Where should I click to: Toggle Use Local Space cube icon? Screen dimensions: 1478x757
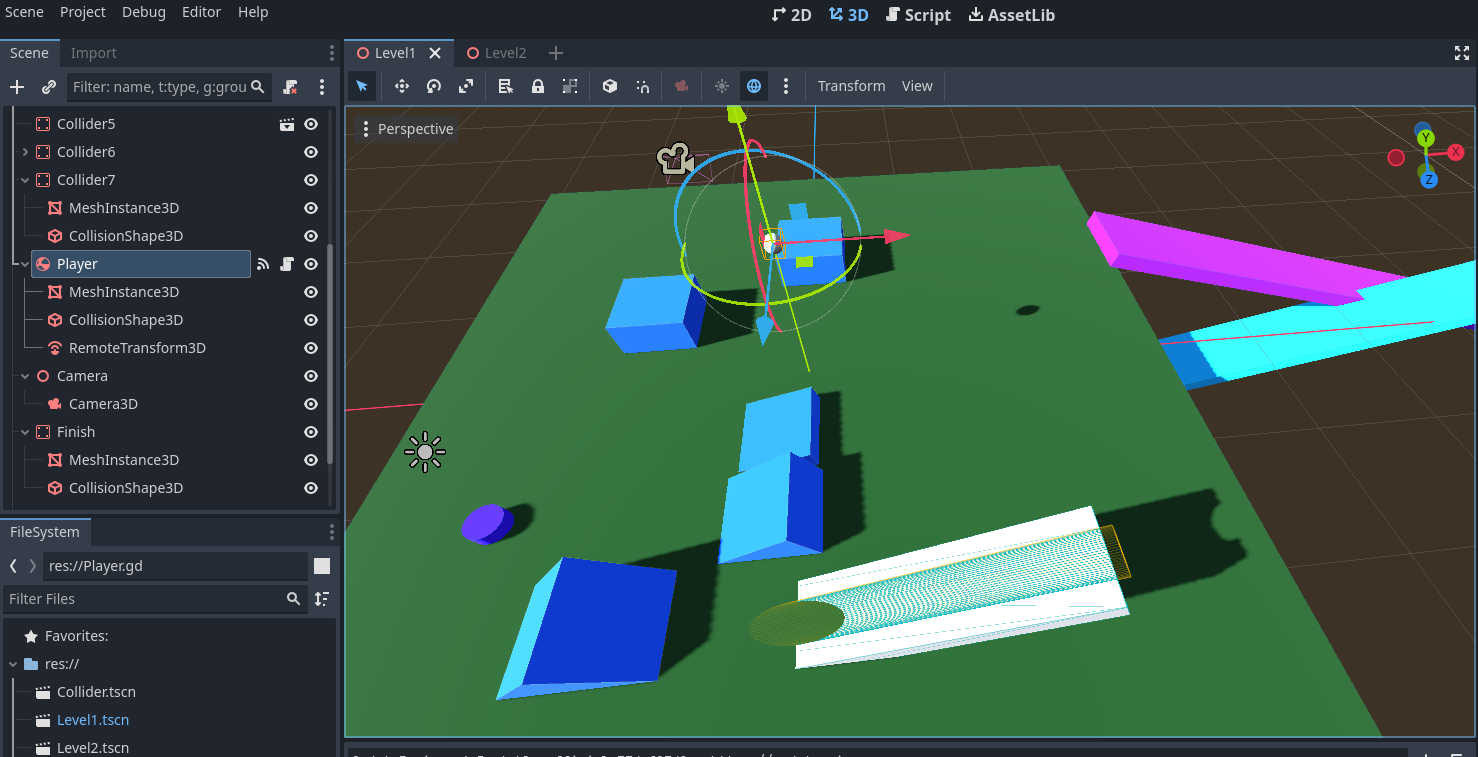pyautogui.click(x=610, y=86)
